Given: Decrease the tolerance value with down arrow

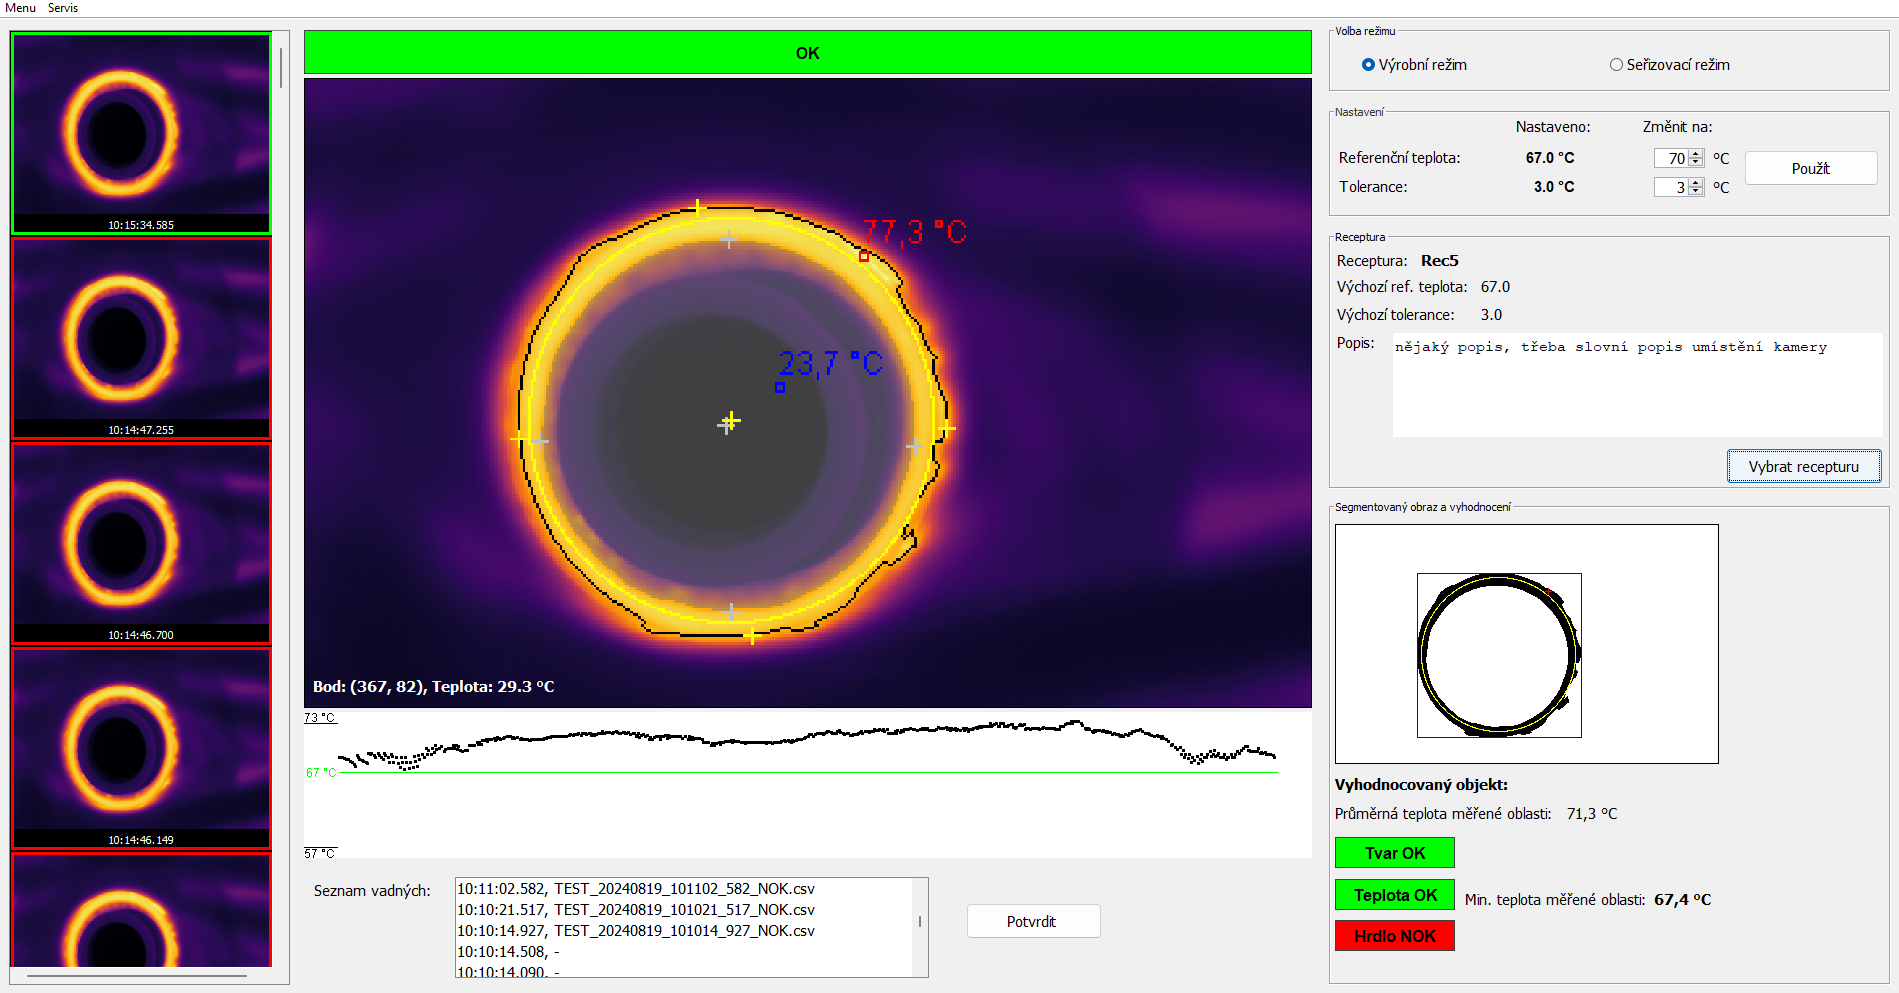Looking at the screenshot, I should [x=1696, y=191].
